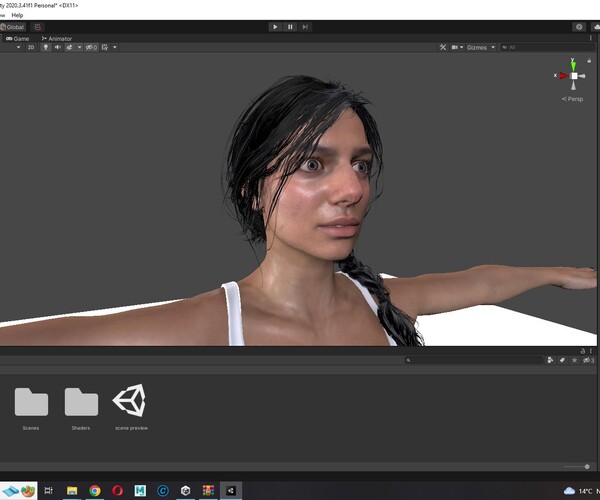Toggle grid snapping icon beside Global

[x=38, y=27]
